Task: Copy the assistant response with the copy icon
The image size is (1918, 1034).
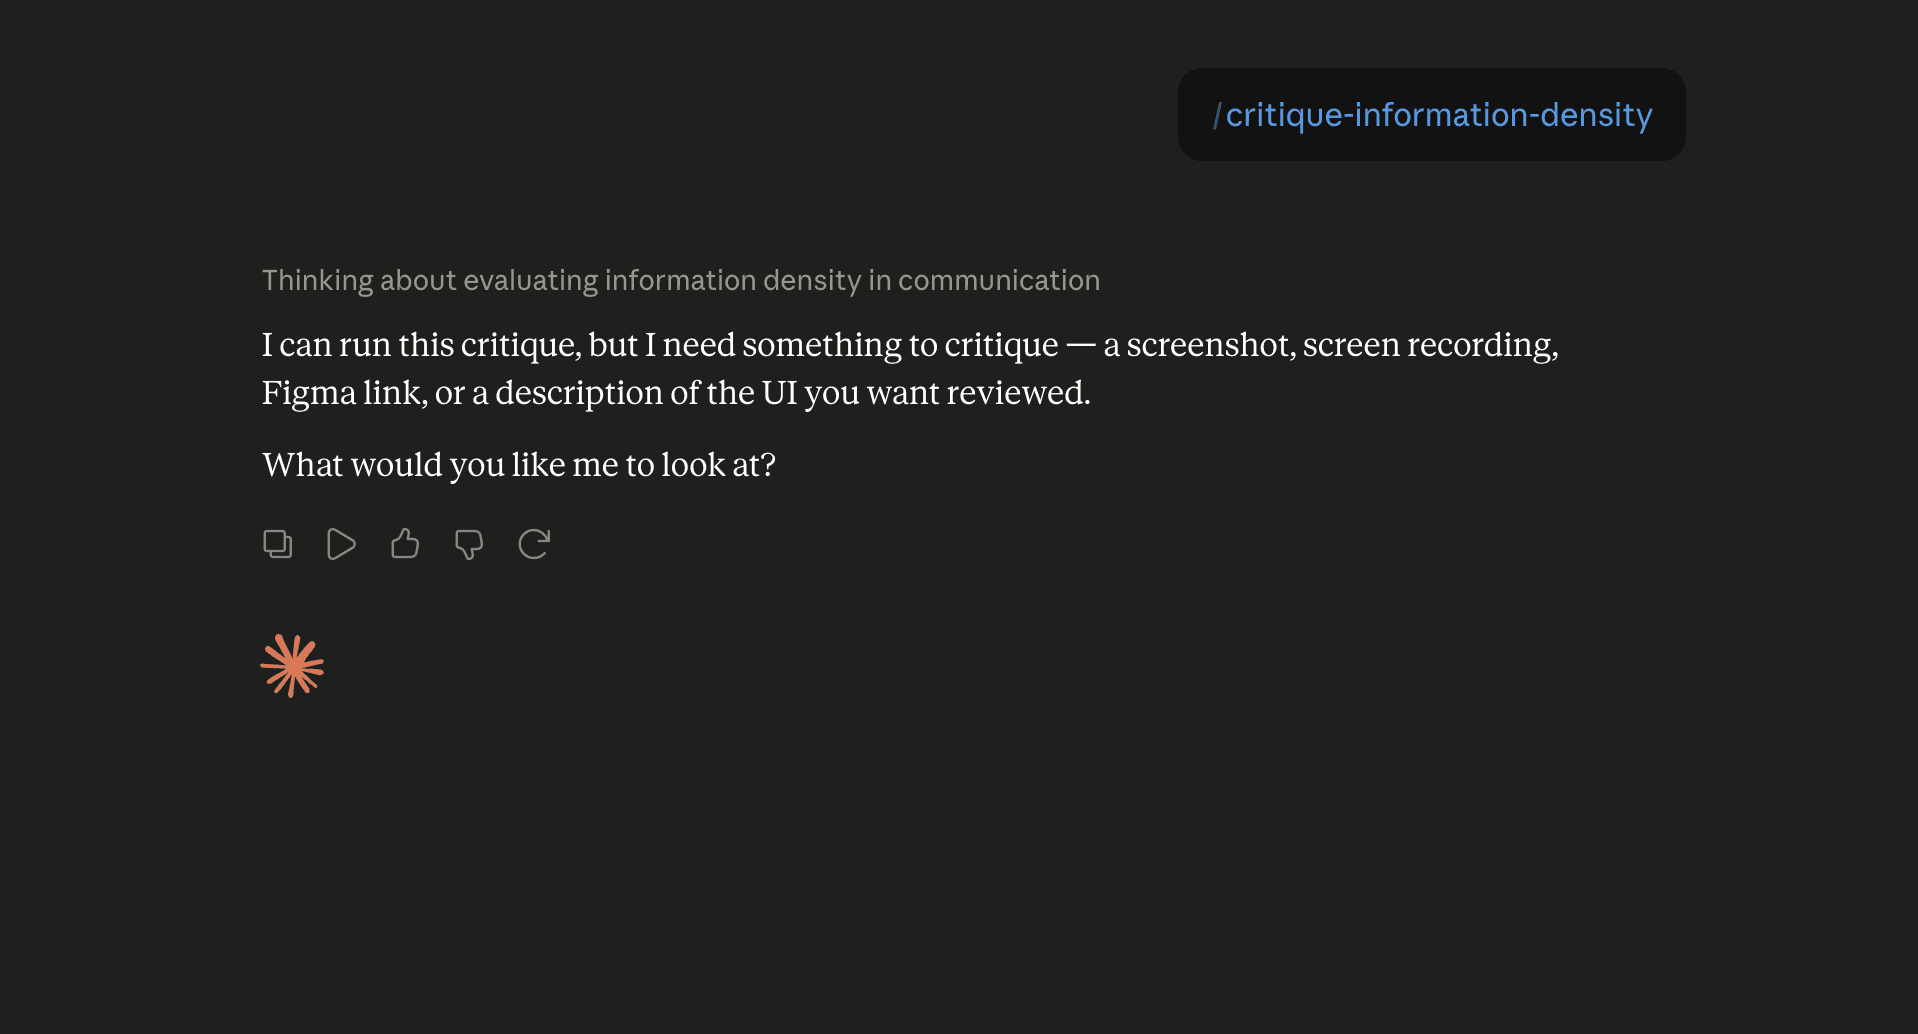Action: (x=277, y=544)
